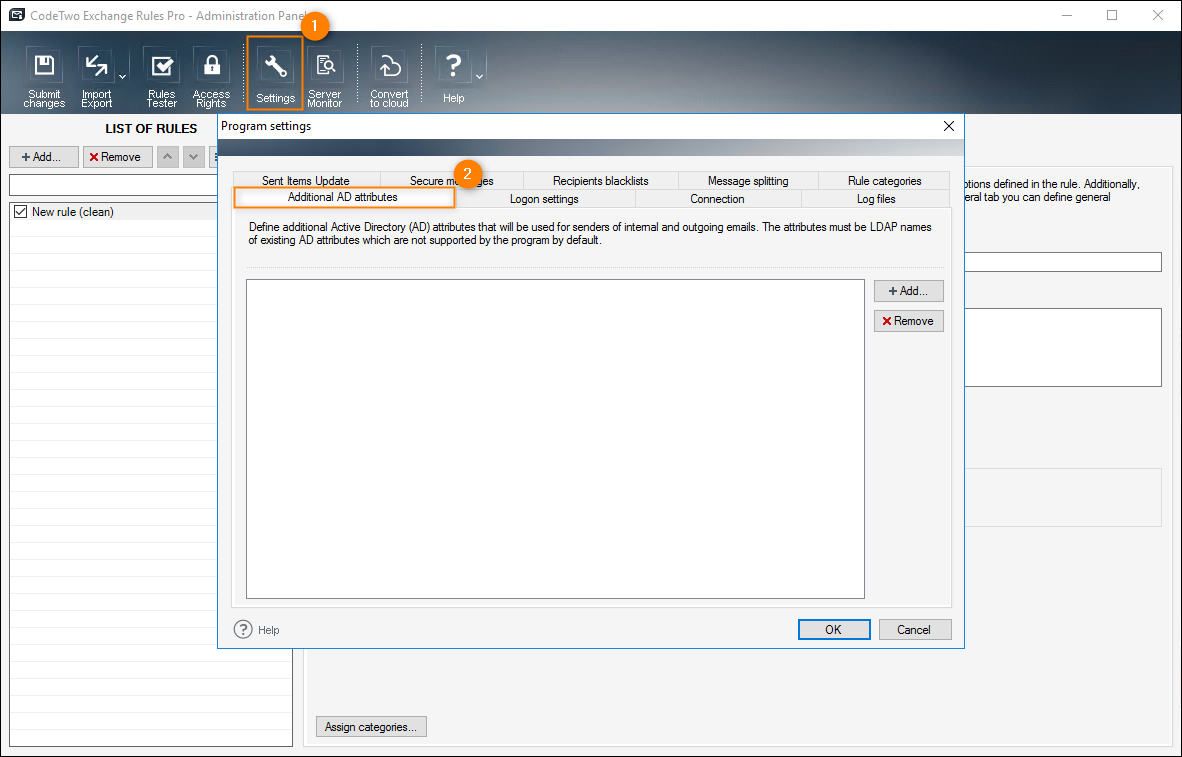
Task: Minimize the Administration Panel window
Action: [x=1066, y=15]
